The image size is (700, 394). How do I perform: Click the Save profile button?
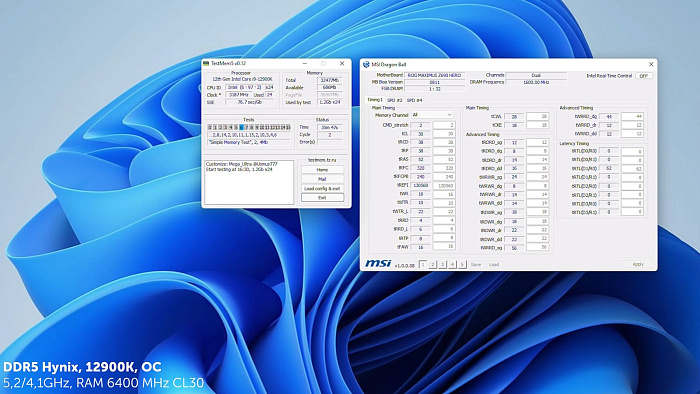pos(476,265)
